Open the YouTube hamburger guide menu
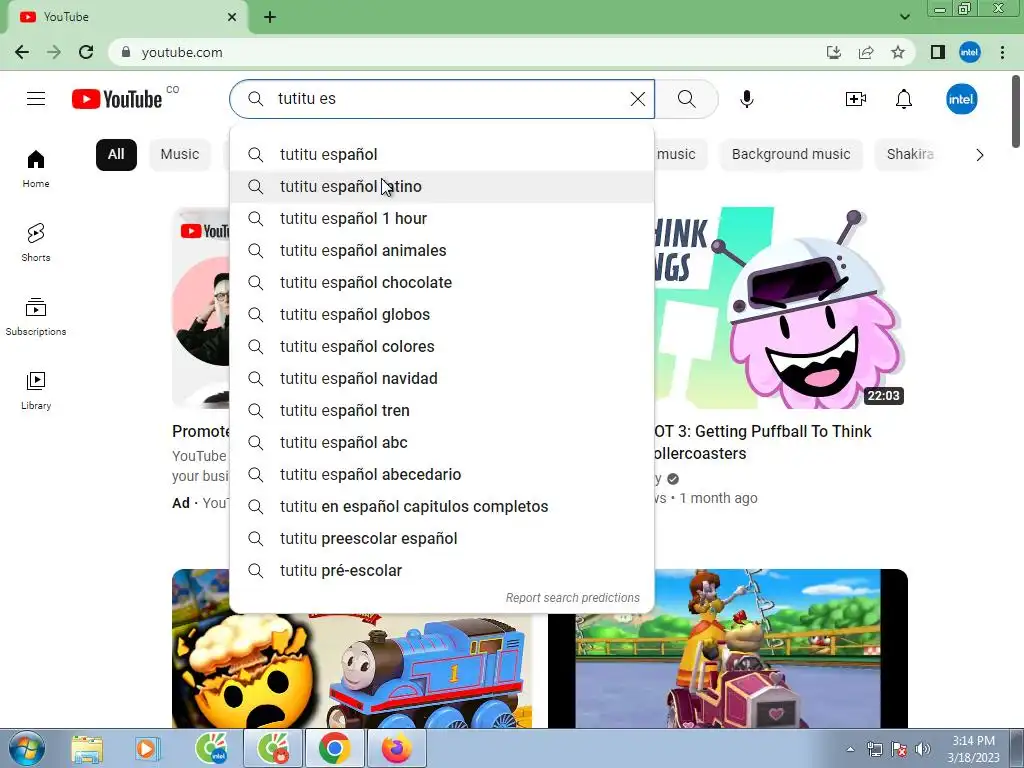This screenshot has width=1024, height=768. pyautogui.click(x=36, y=99)
